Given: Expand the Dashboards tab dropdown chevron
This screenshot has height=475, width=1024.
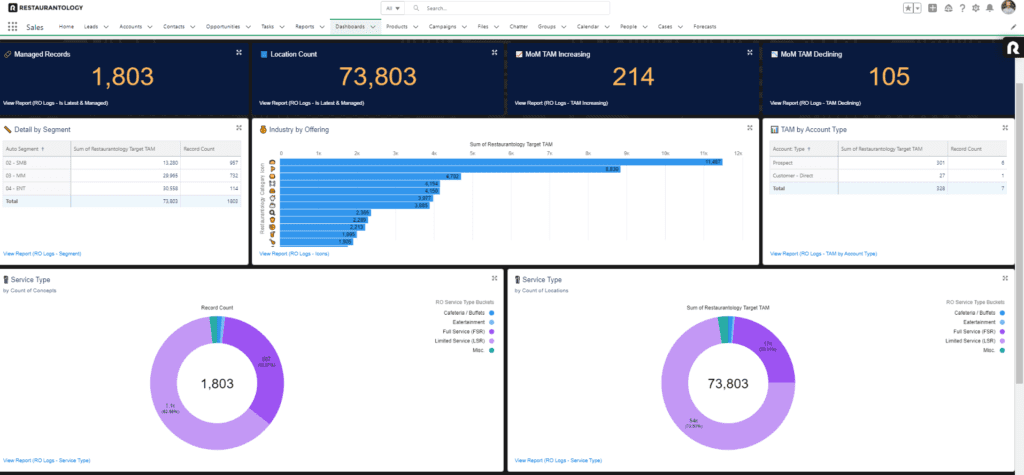Looking at the screenshot, I should (373, 27).
